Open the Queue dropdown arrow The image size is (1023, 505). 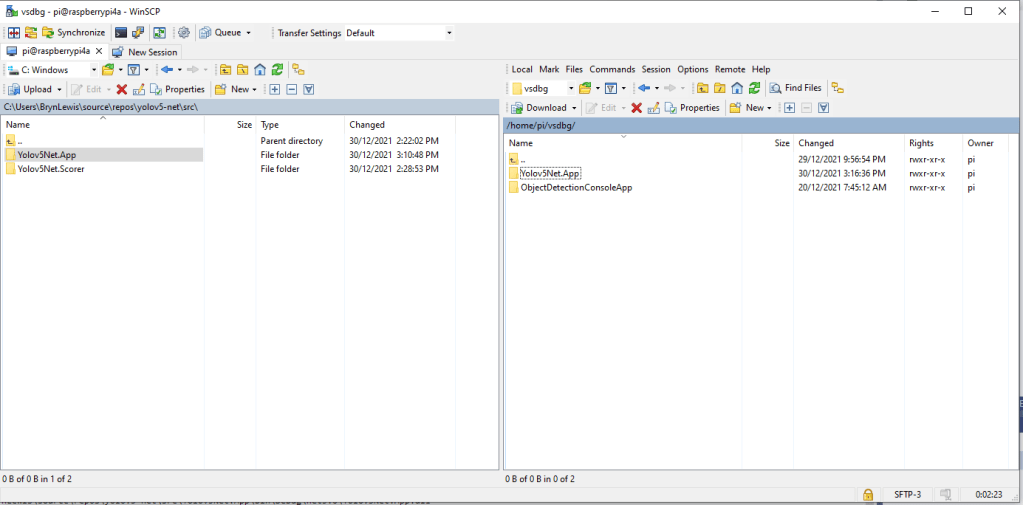(249, 33)
